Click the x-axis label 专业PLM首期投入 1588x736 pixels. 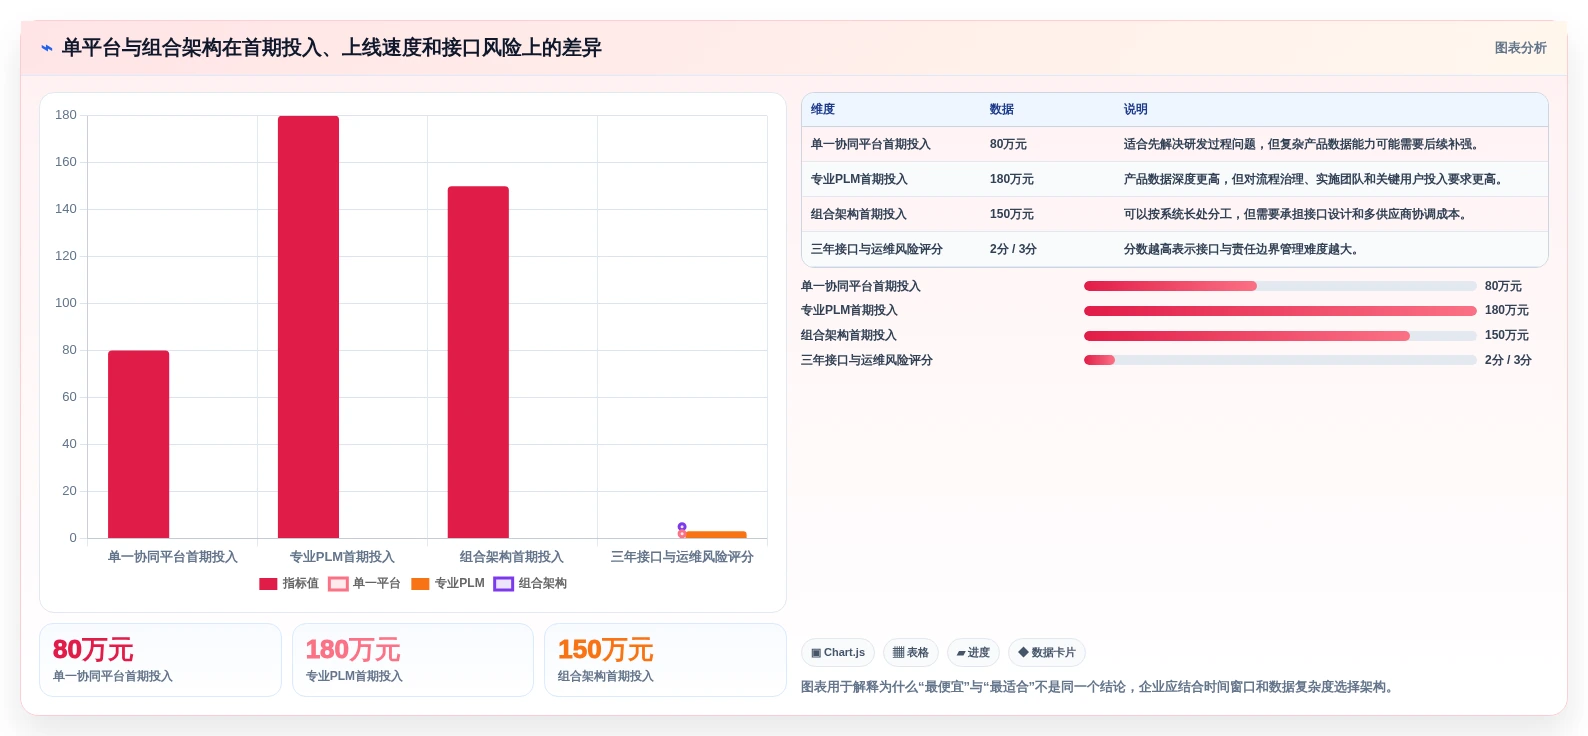[x=342, y=557]
